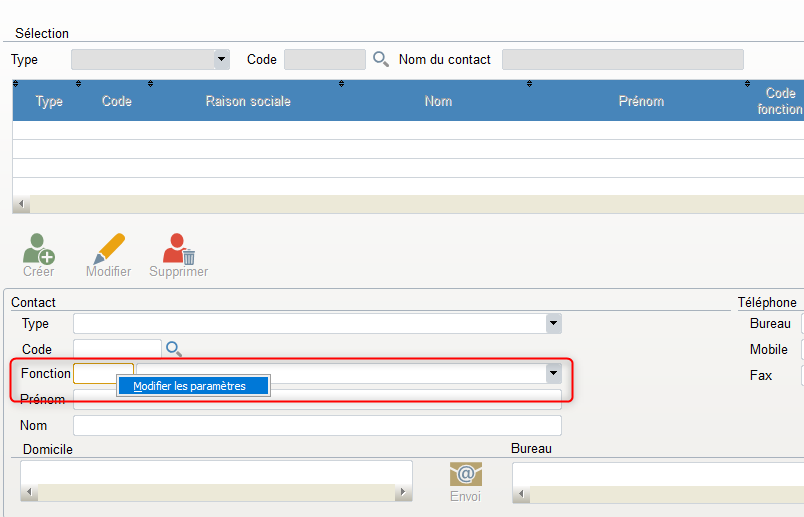Screen dimensions: 804x517
Task: Click the Nom input field in Contact
Action: 317,426
